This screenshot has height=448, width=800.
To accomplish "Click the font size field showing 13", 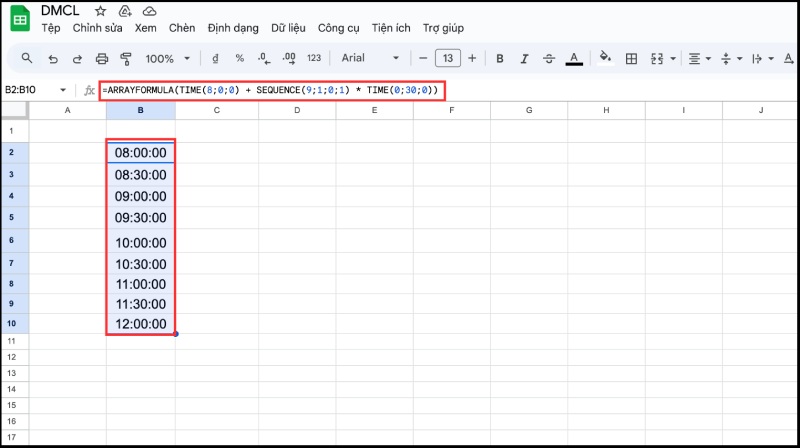I will (447, 58).
